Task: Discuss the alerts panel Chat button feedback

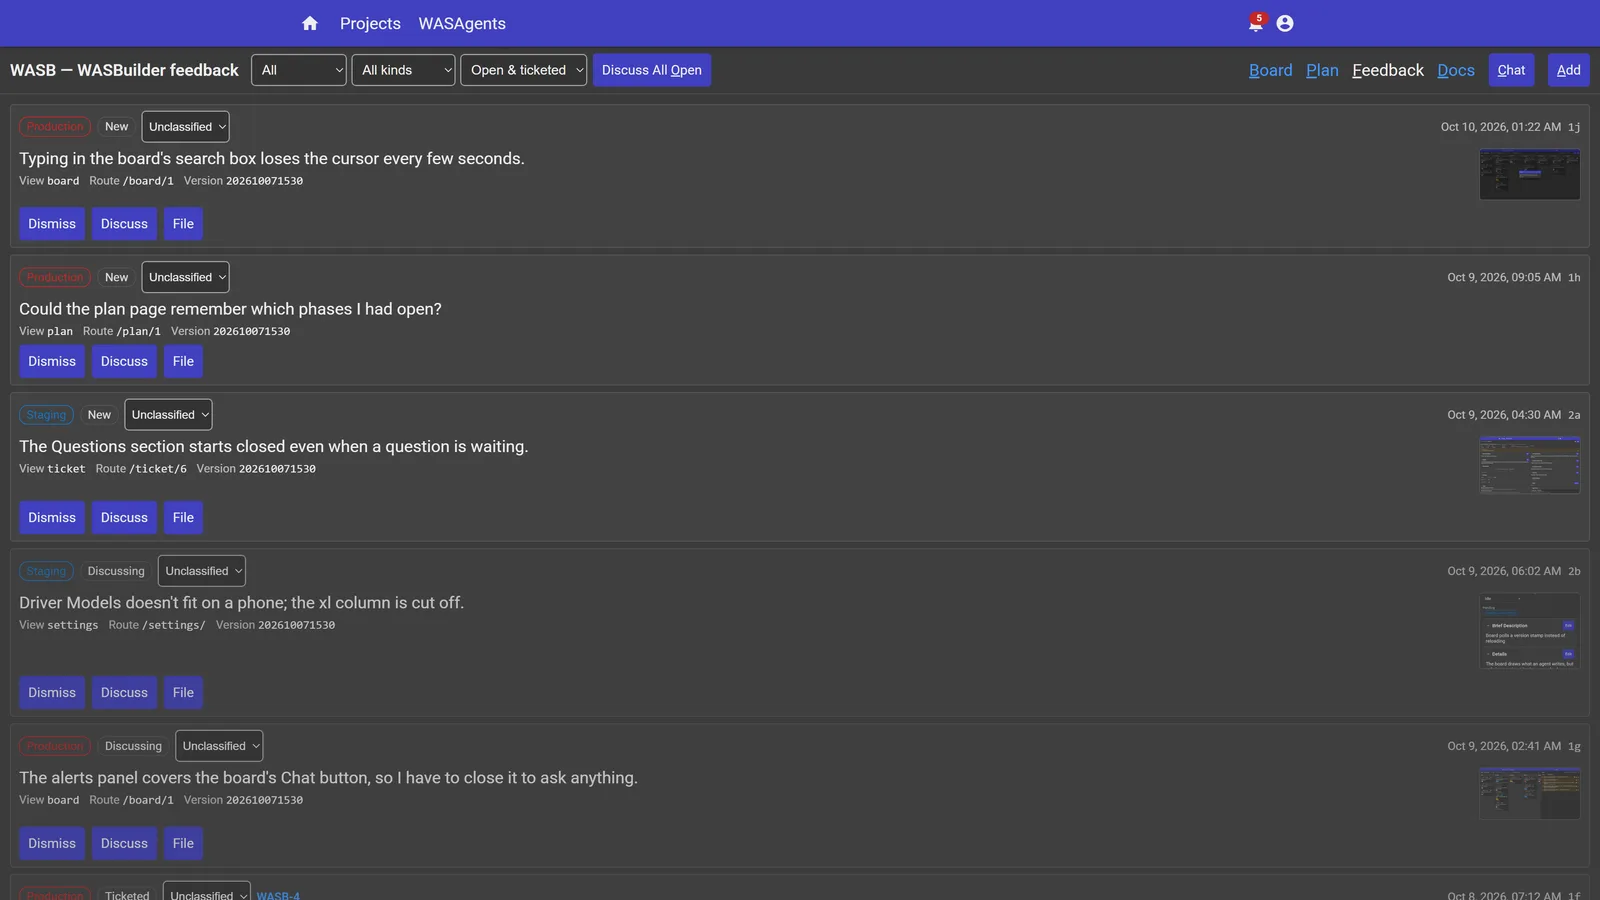Action: coord(124,843)
